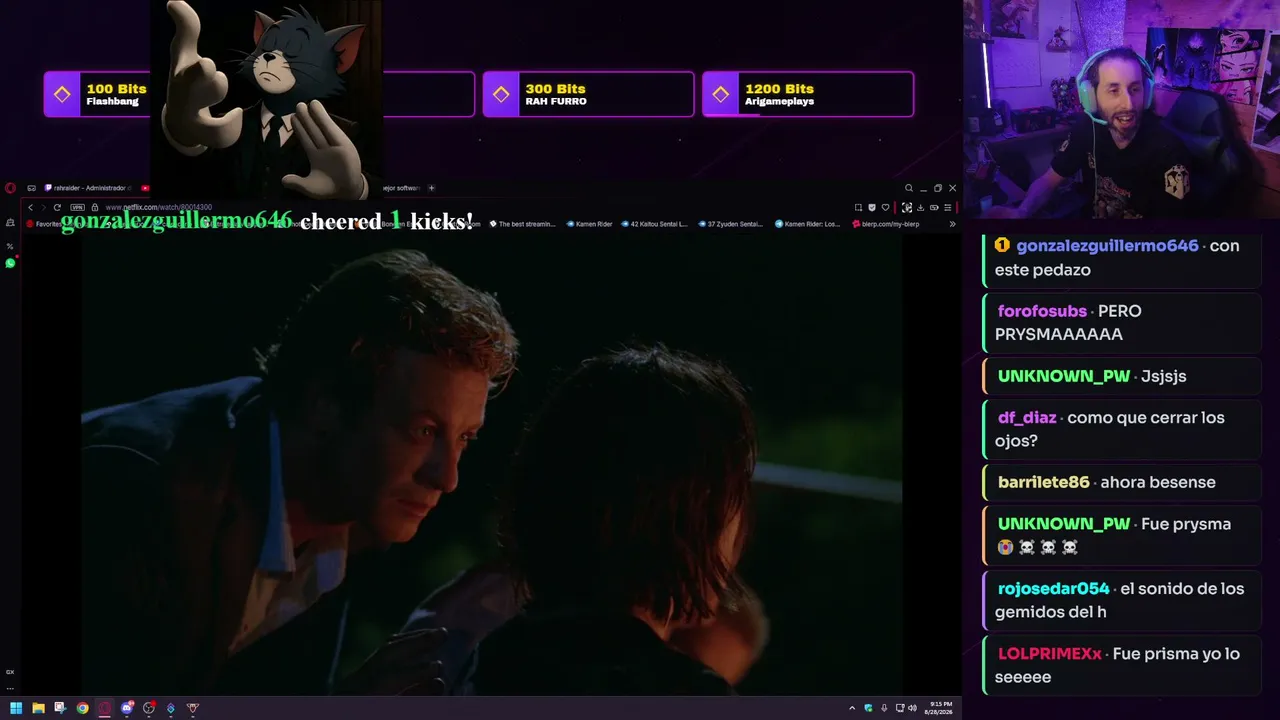Select the 100 Bits Flashbang reward
The height and width of the screenshot is (720, 1280).
97,94
